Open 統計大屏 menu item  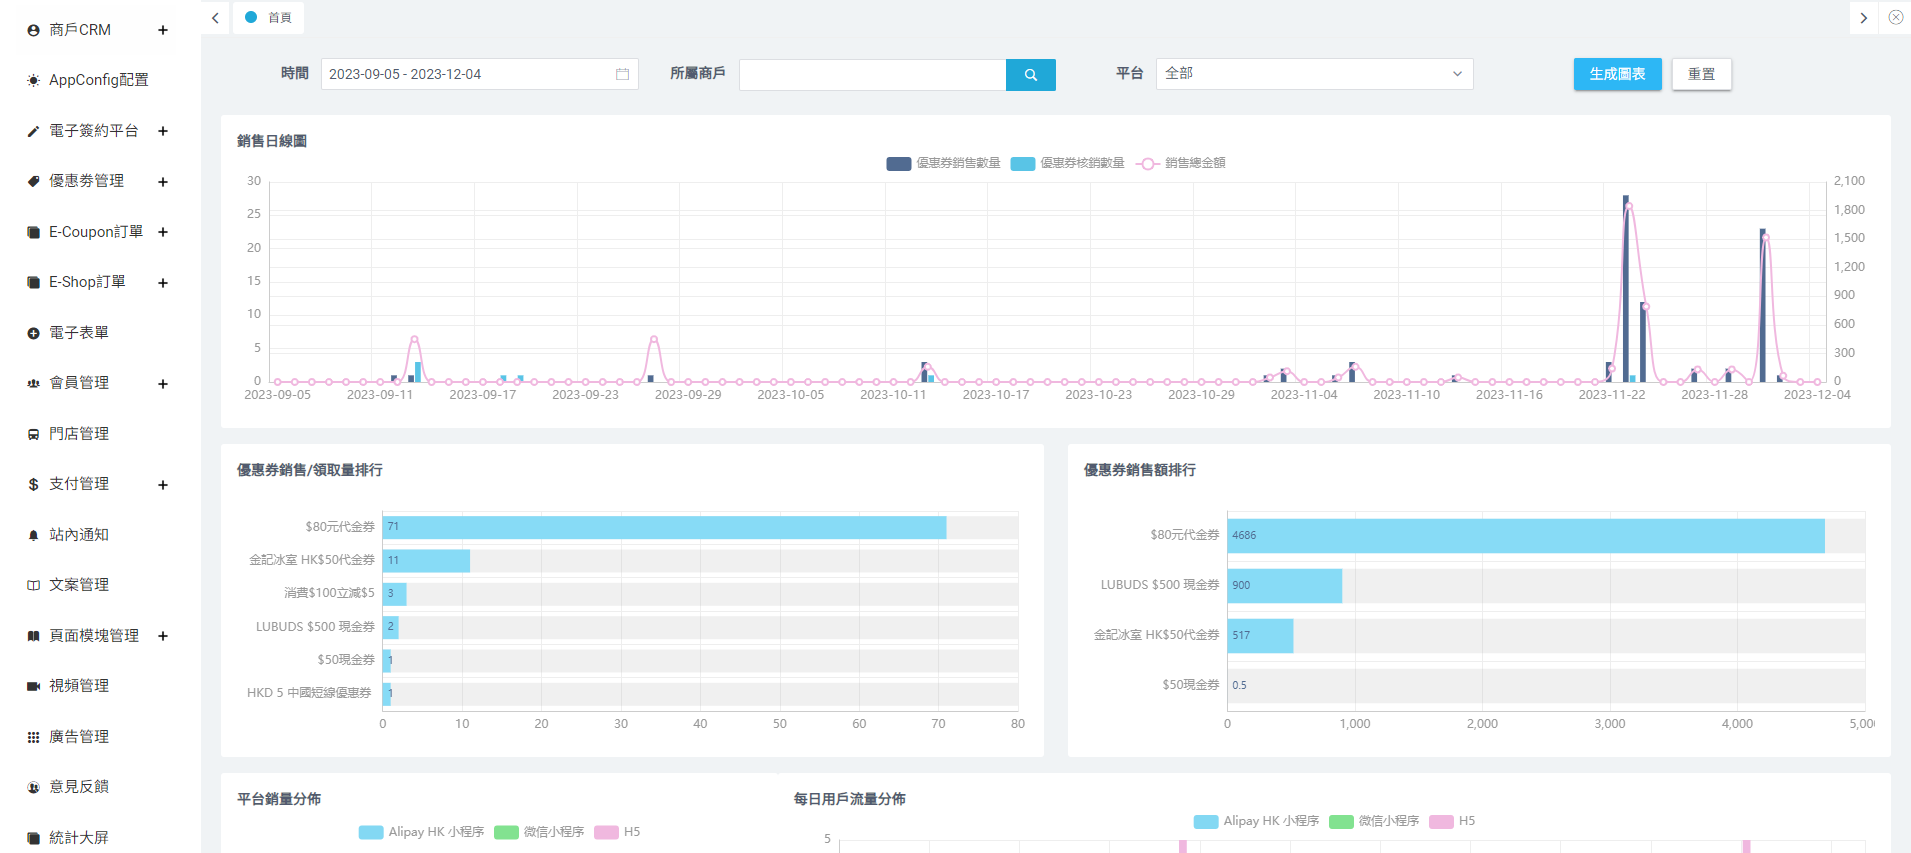pos(79,838)
